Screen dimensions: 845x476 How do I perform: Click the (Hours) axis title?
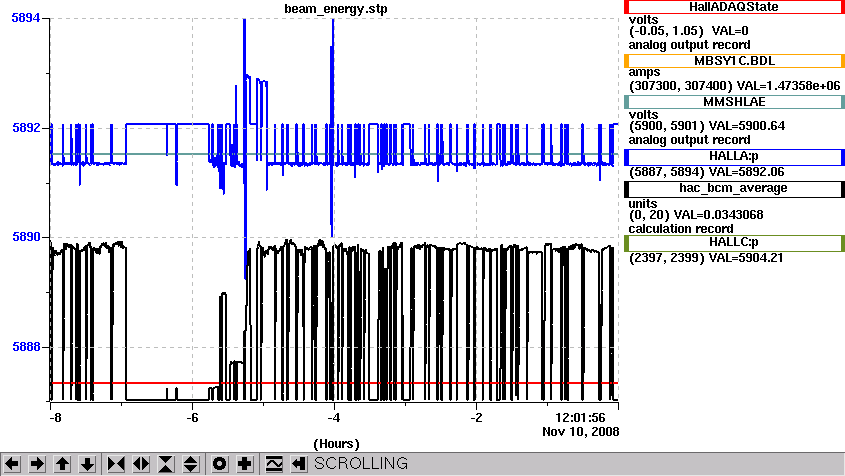pyautogui.click(x=336, y=444)
